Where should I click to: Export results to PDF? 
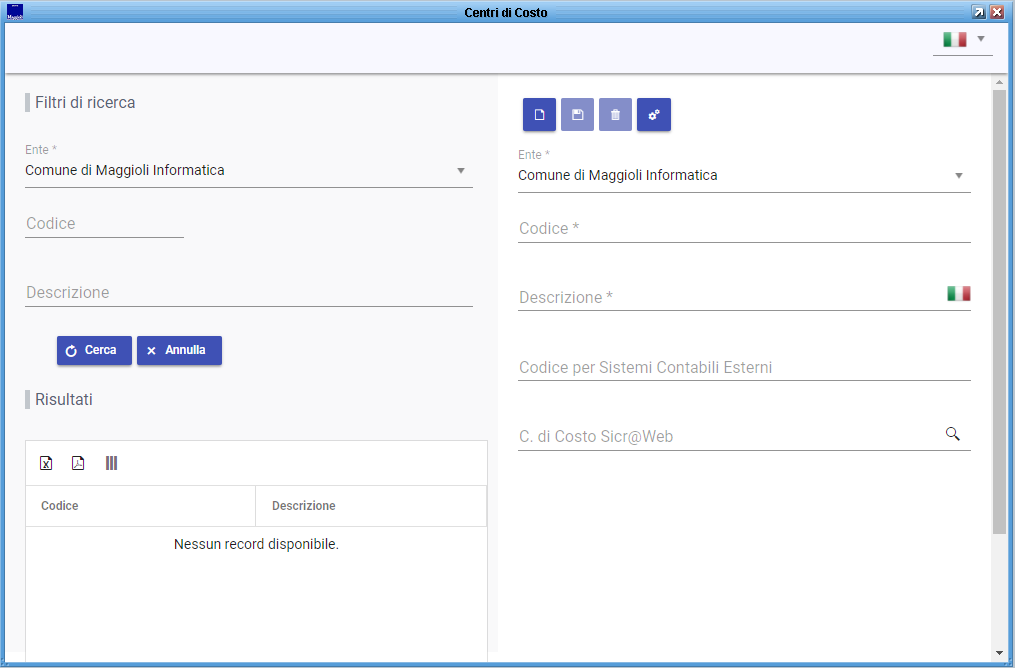tap(78, 463)
